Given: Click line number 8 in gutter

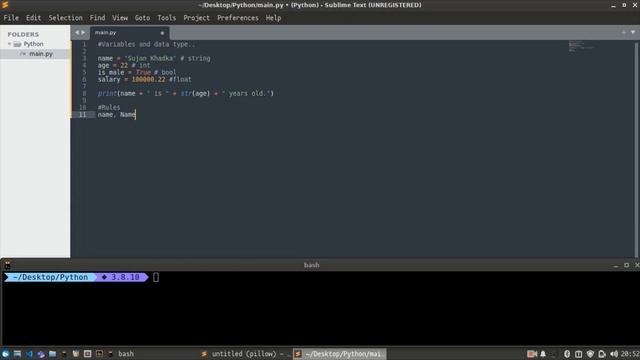Looking at the screenshot, I should click(84, 93).
